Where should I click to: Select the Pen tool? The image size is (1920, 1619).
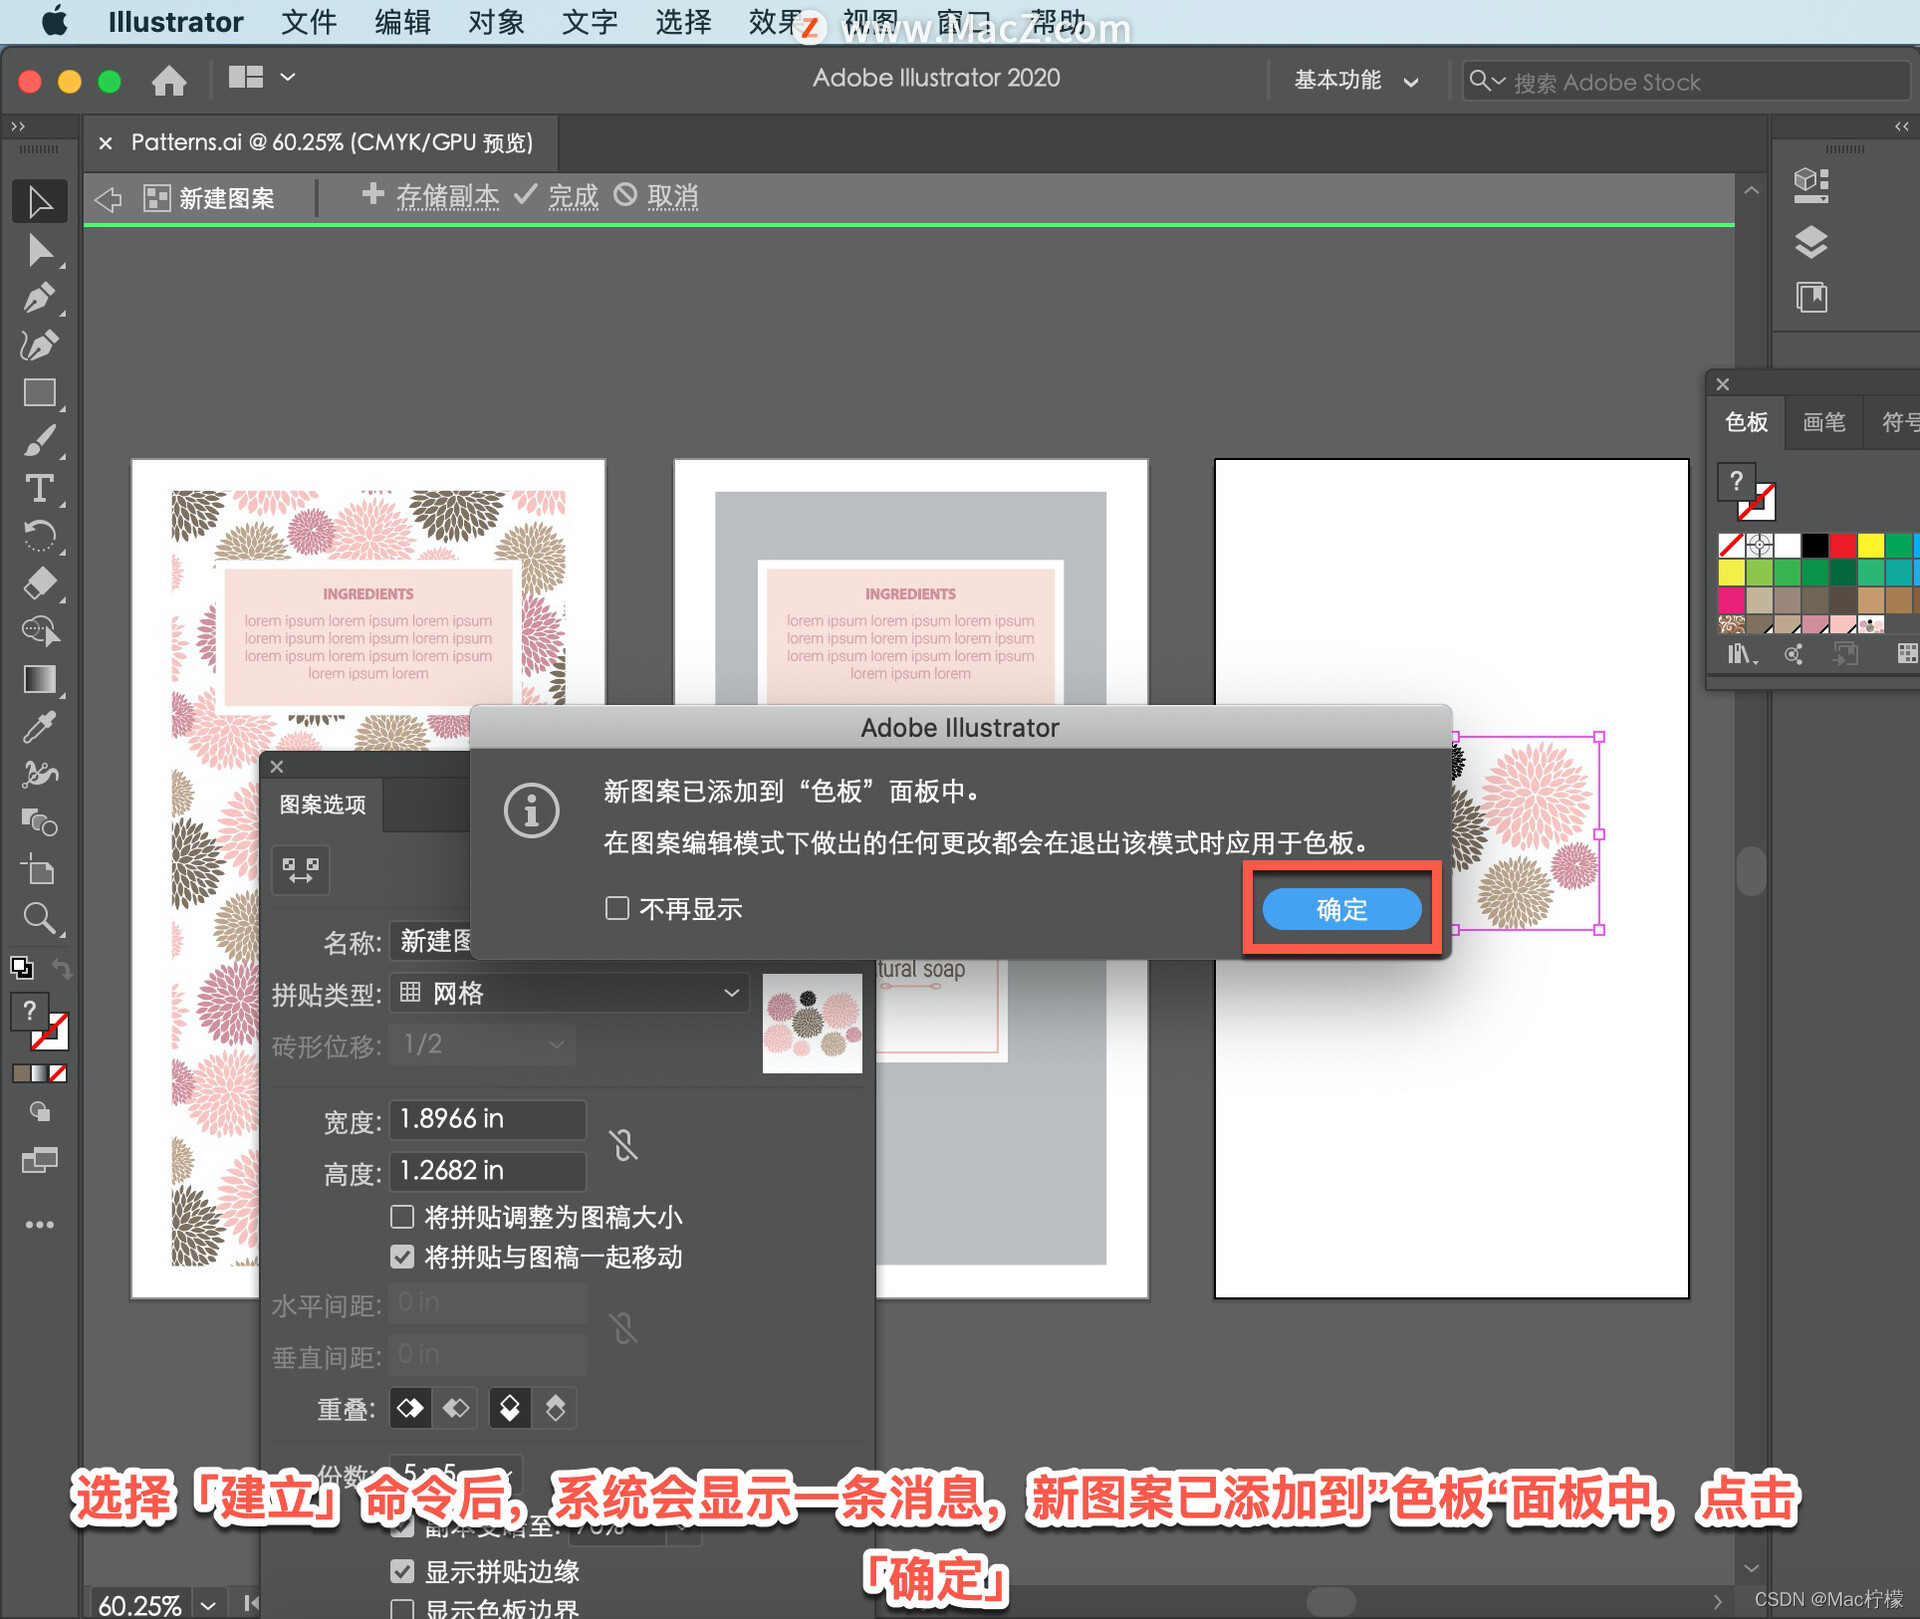[x=40, y=298]
